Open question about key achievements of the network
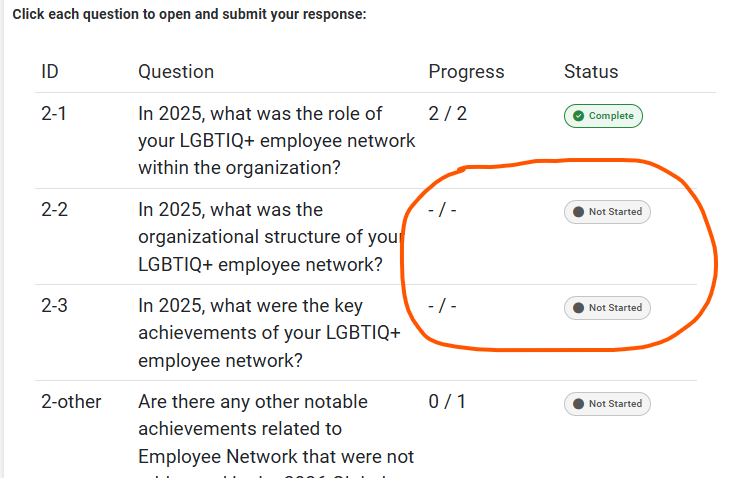 [x=270, y=333]
